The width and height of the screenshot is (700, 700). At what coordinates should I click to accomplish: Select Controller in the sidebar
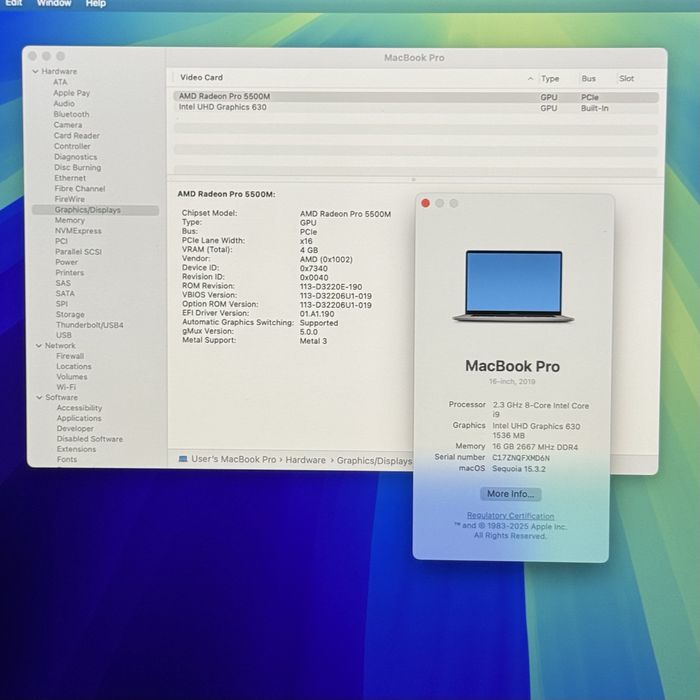click(x=72, y=146)
